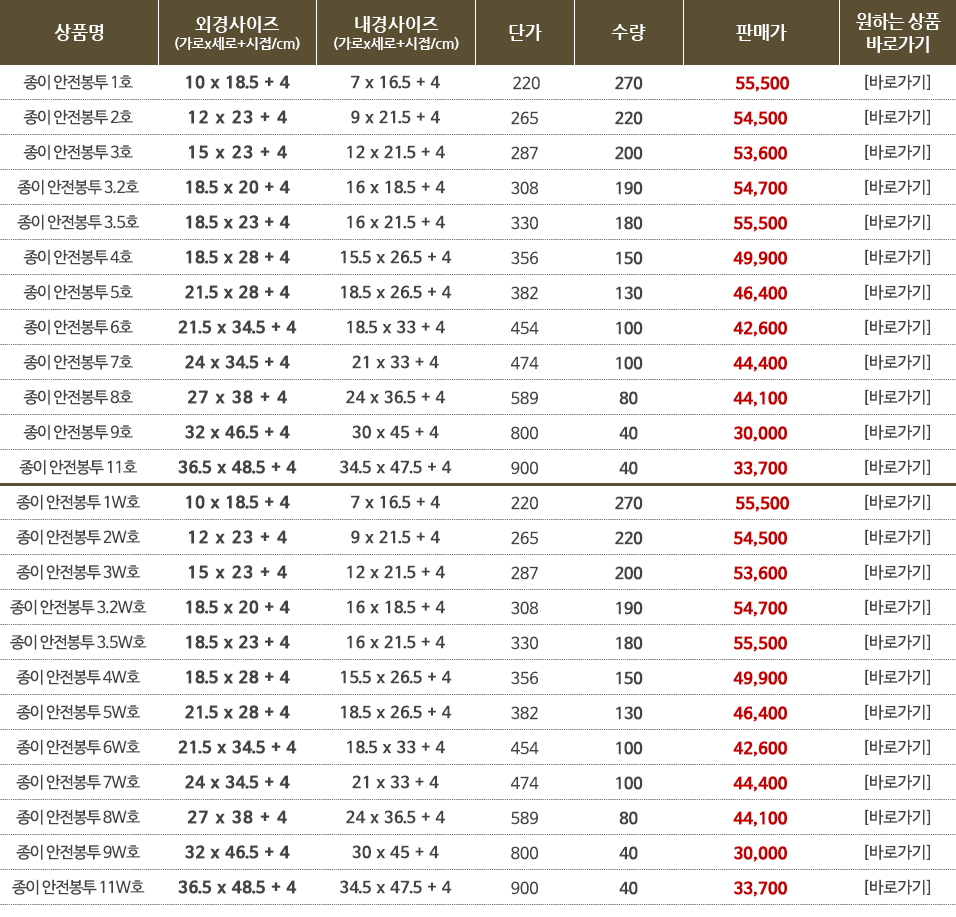Click the 원하는 상품 바로가기 header

(x=898, y=32)
